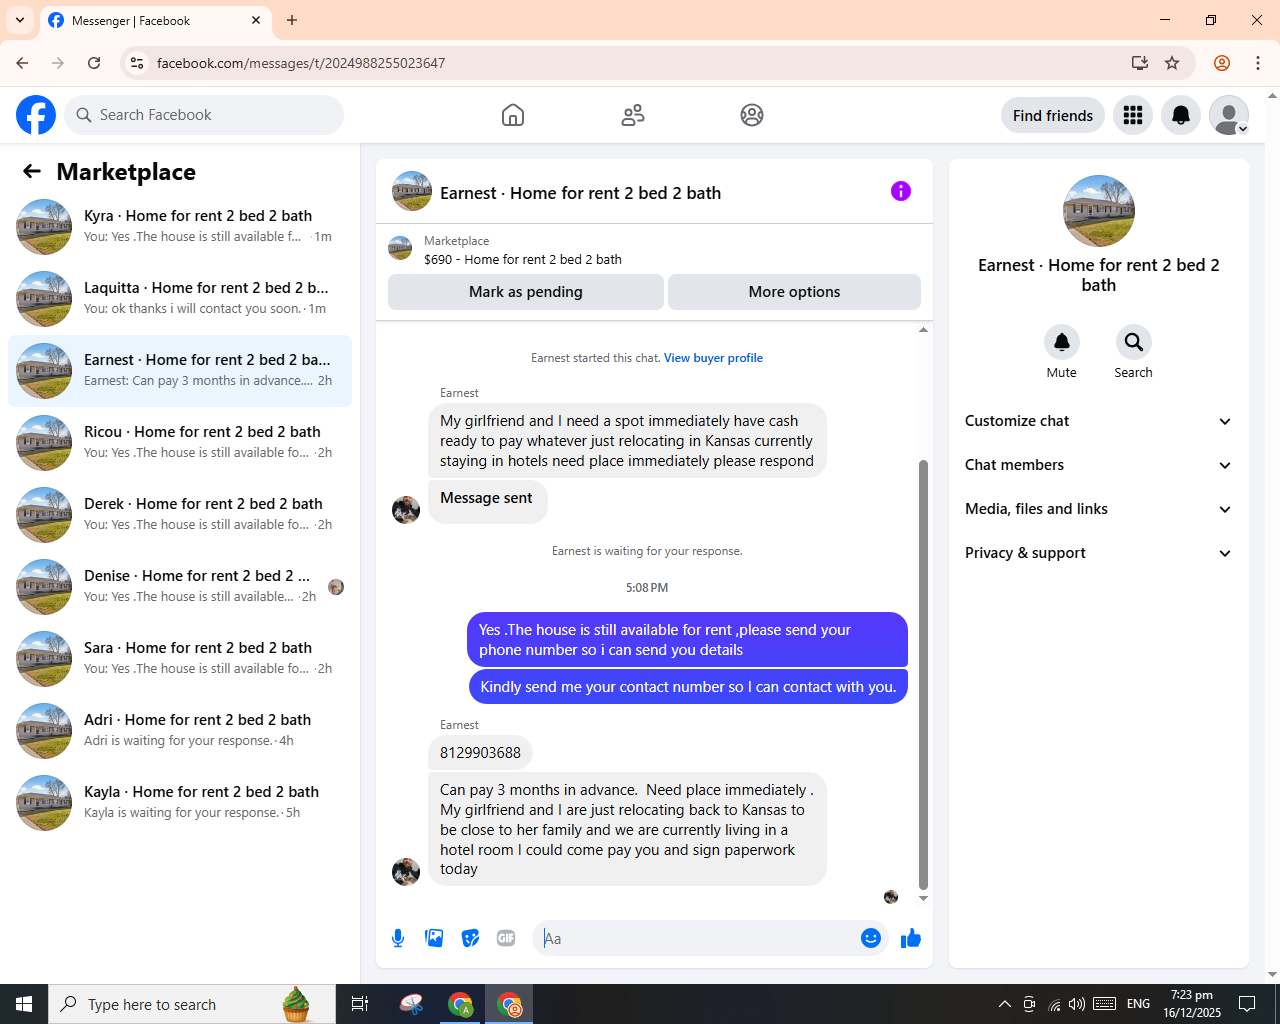Send a thumbs-up like
Viewport: 1280px width, 1024px height.
click(x=911, y=938)
